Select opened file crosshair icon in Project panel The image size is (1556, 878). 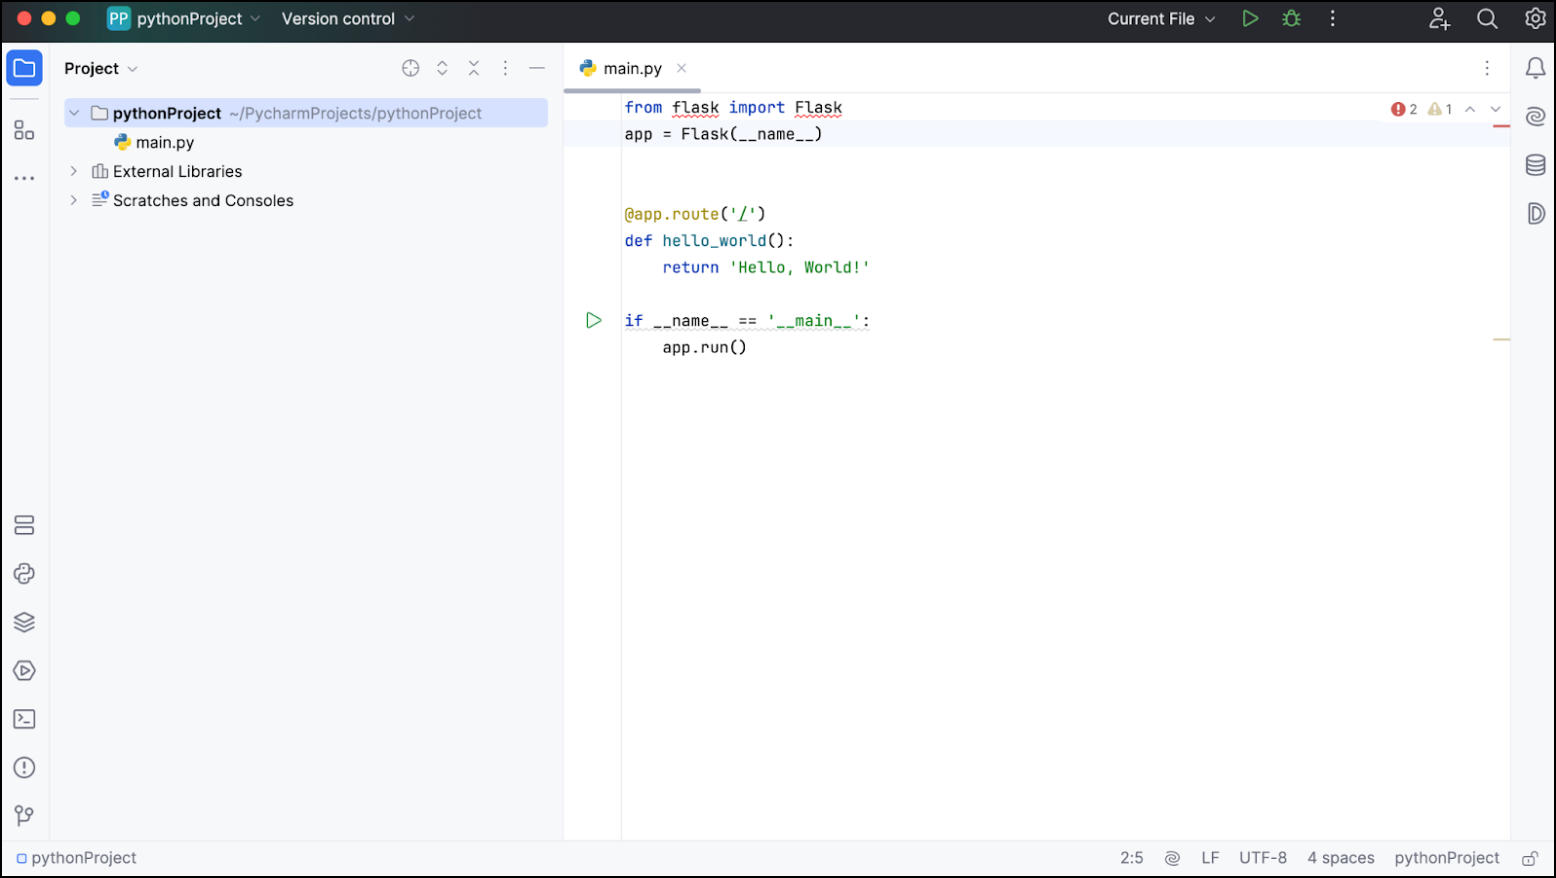tap(410, 68)
